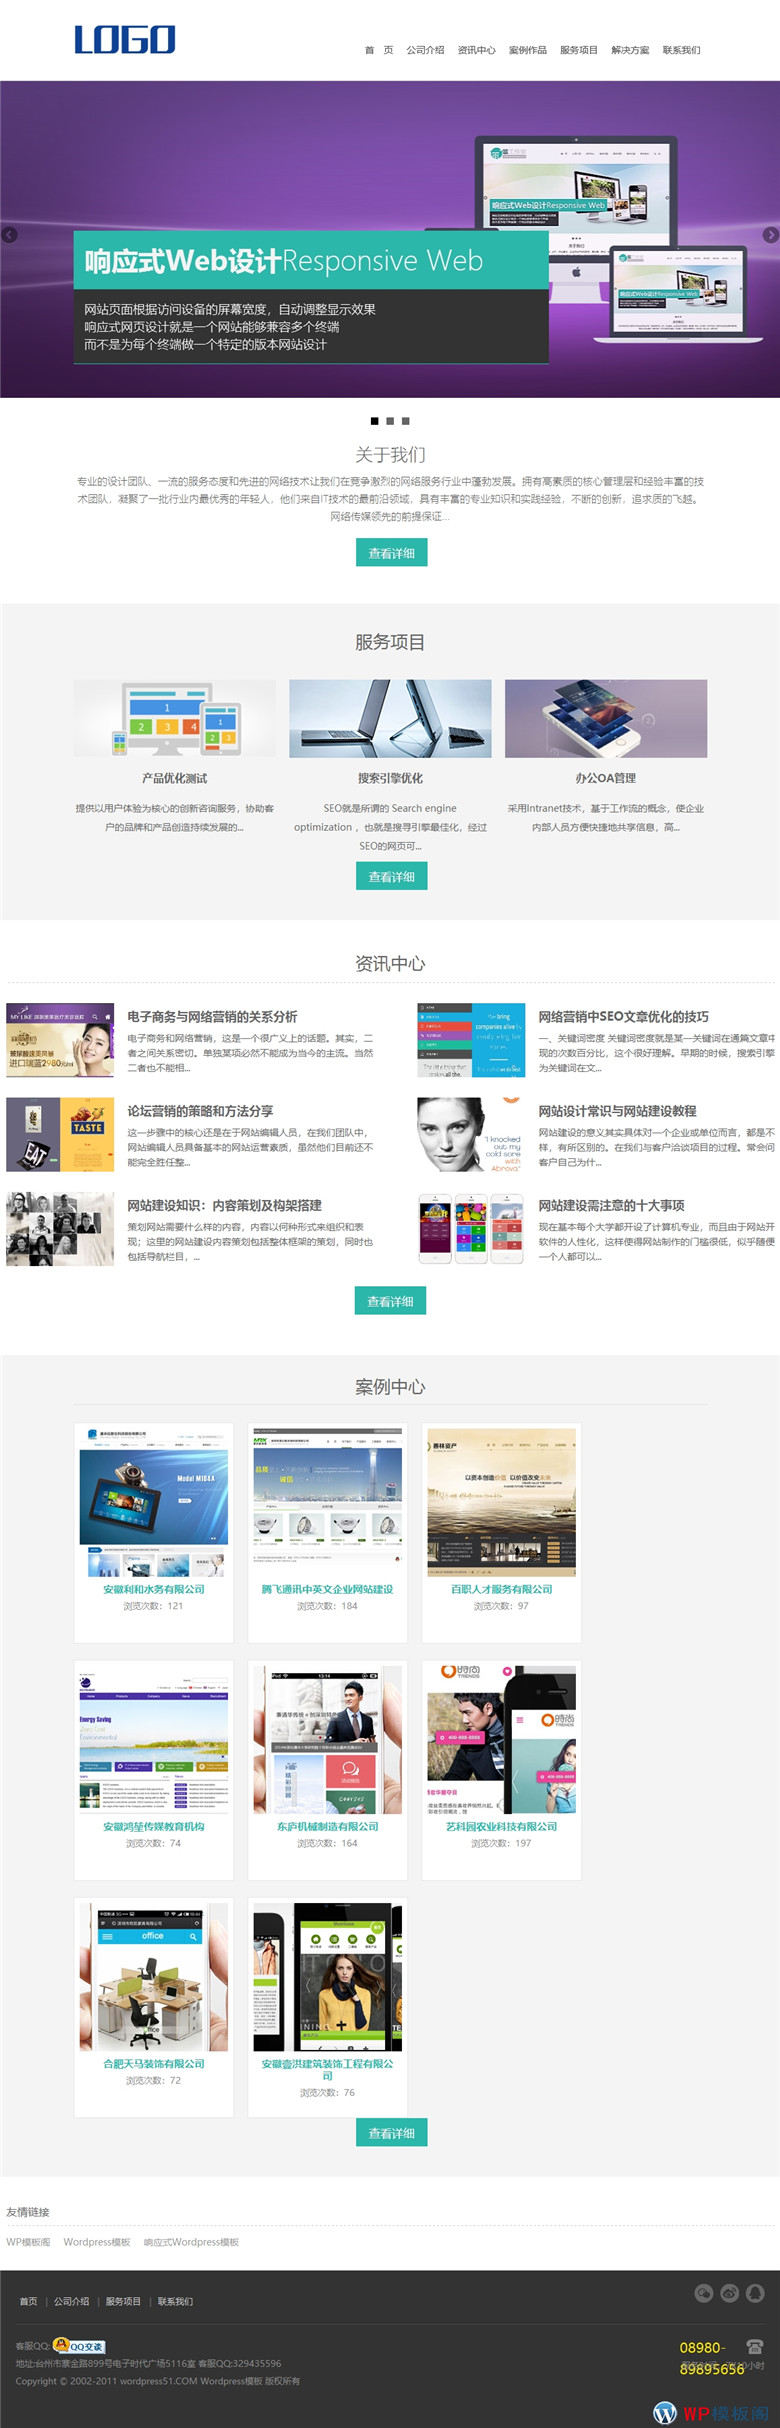
Task: Open the 产品优化测试 service image
Action: [175, 719]
